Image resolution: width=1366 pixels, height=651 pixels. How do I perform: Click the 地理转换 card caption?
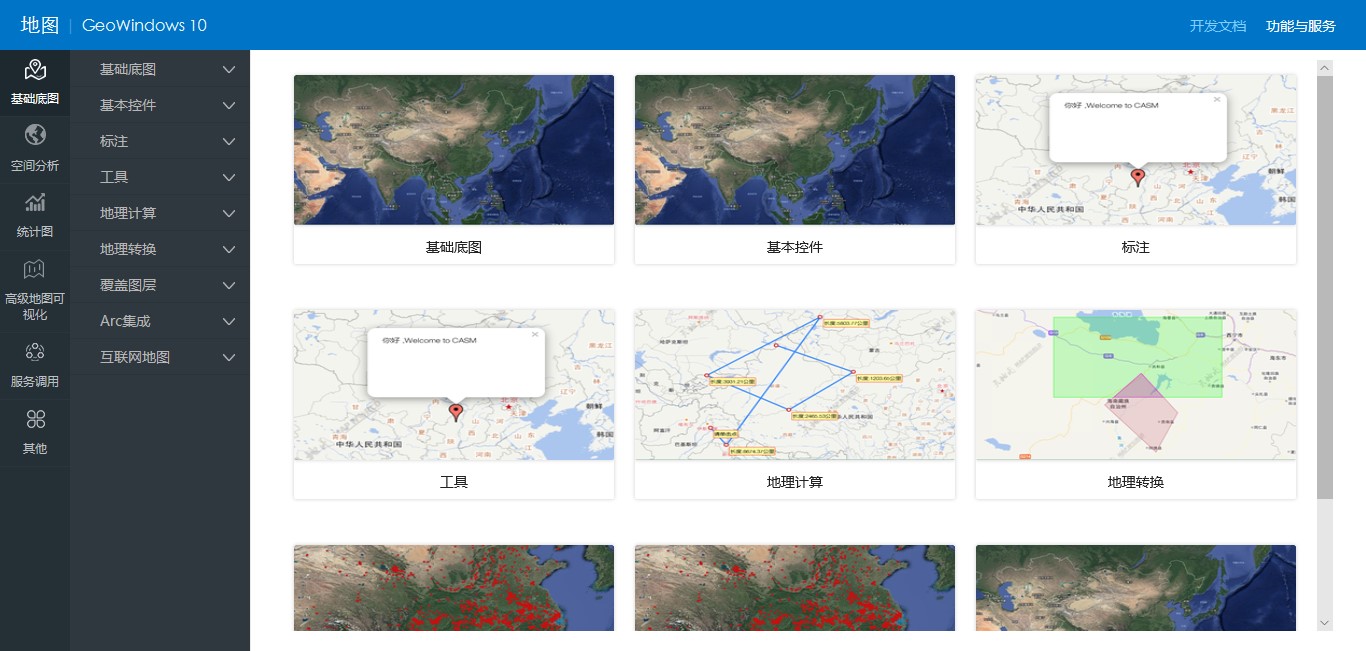click(1136, 482)
